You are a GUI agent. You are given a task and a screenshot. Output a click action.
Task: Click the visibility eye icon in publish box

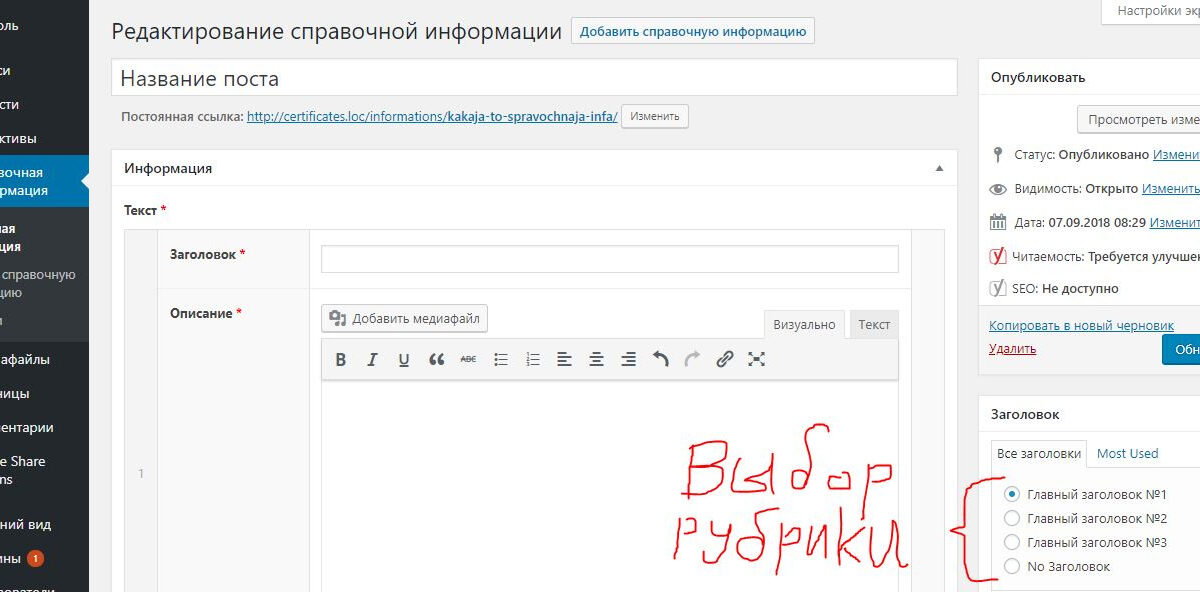[997, 189]
